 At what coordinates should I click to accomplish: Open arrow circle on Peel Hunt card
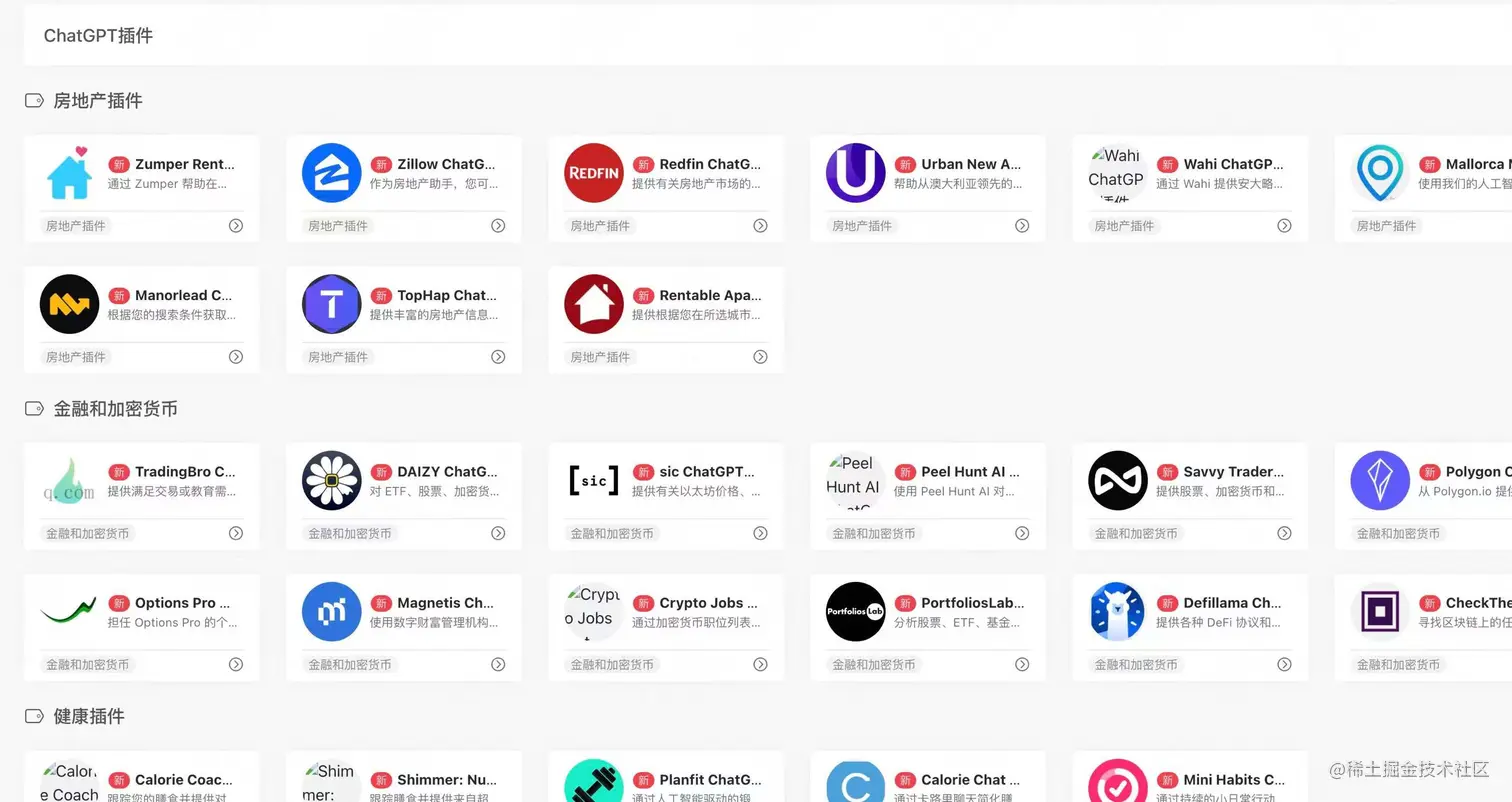1022,534
